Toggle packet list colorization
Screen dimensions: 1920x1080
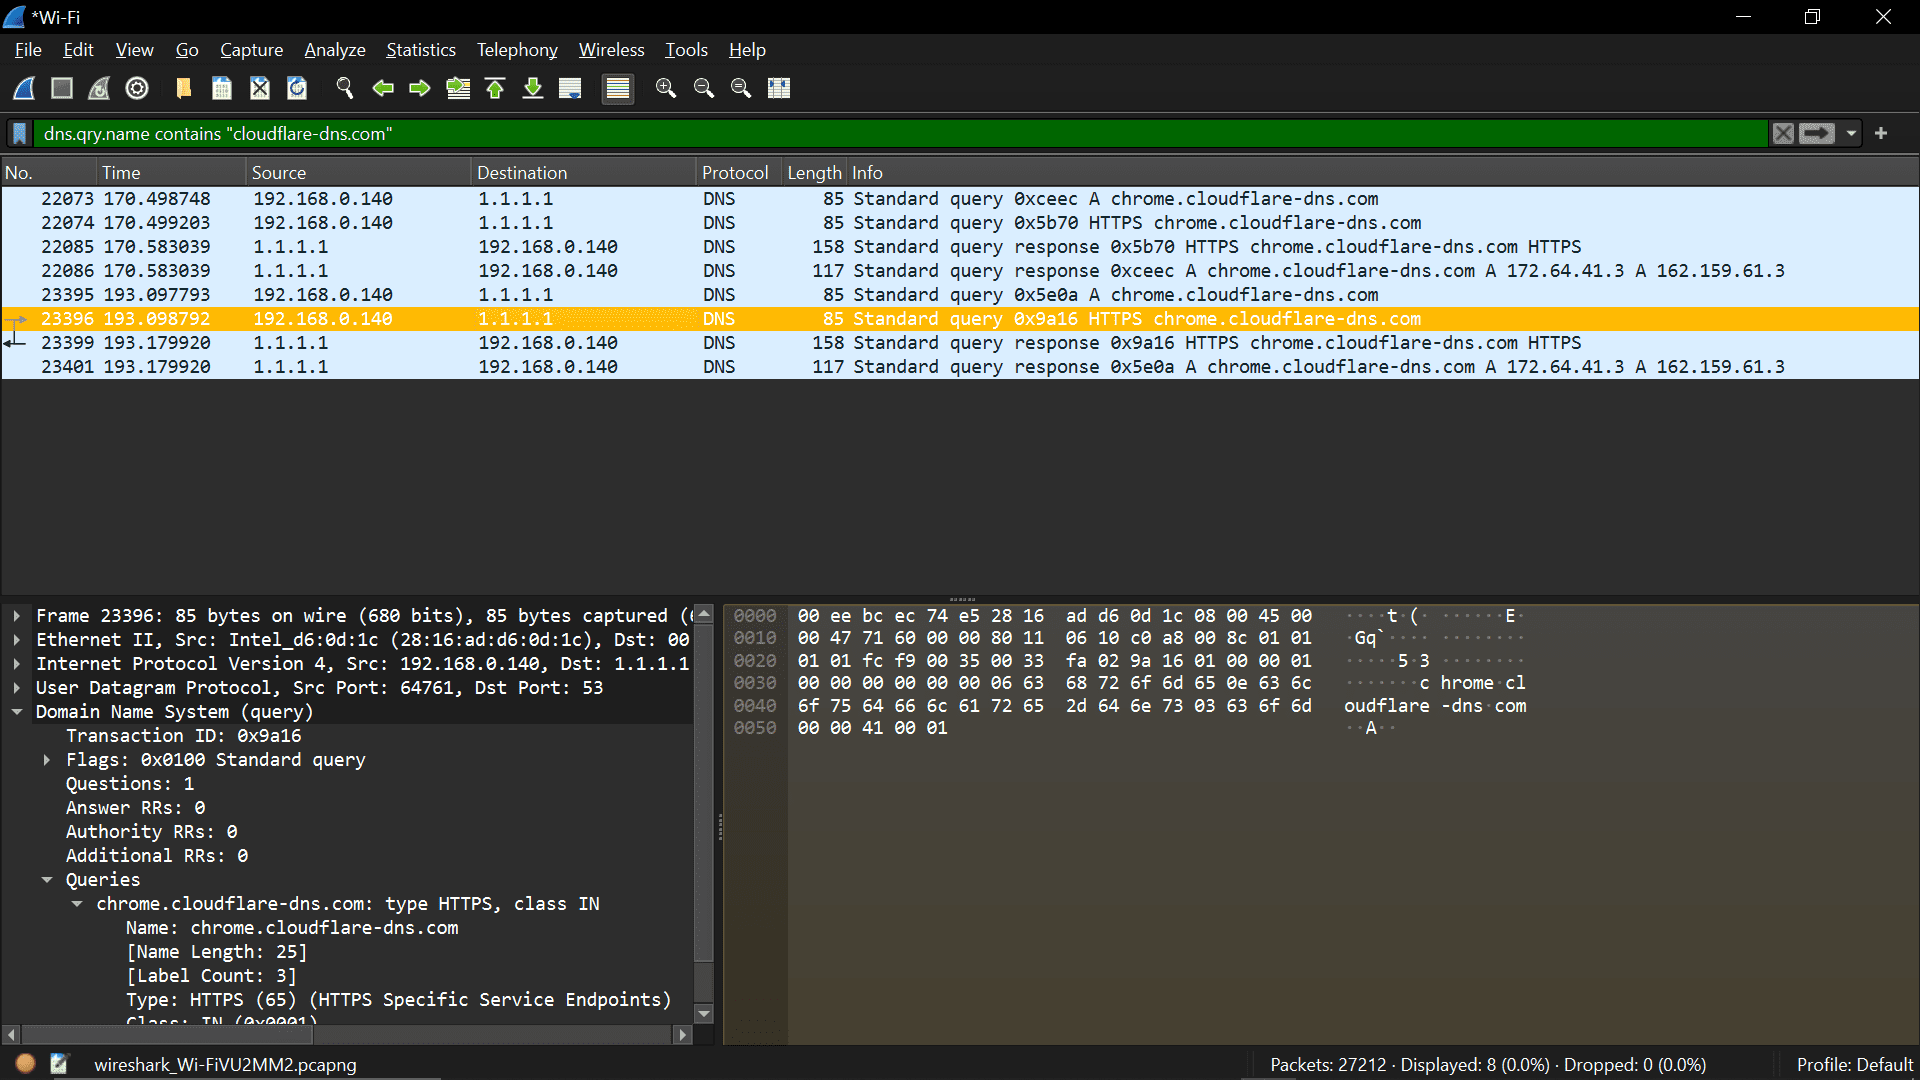[x=618, y=88]
